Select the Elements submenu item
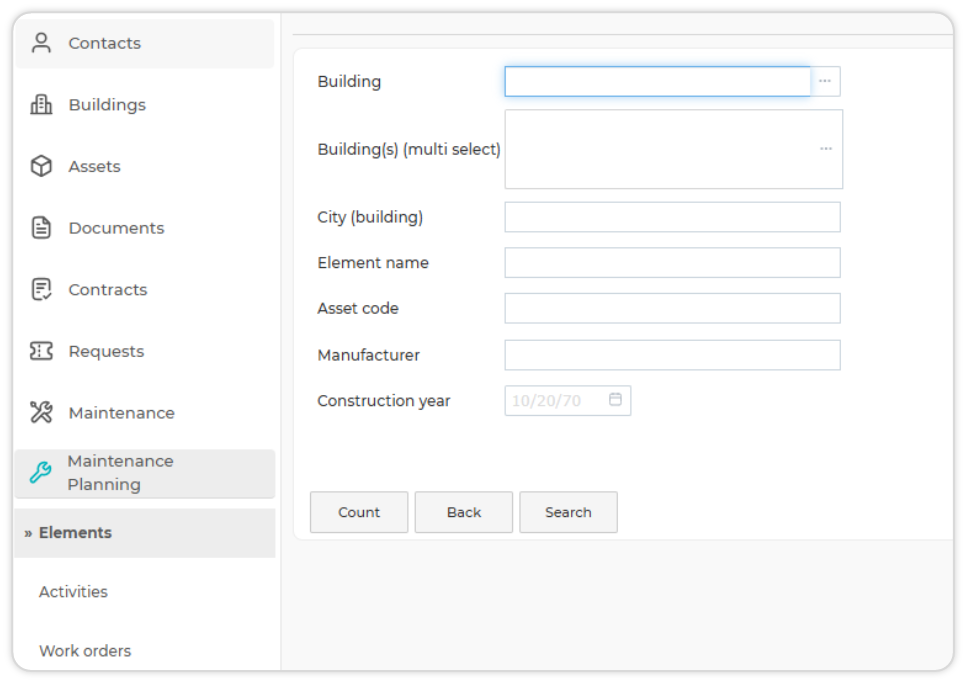 point(144,533)
